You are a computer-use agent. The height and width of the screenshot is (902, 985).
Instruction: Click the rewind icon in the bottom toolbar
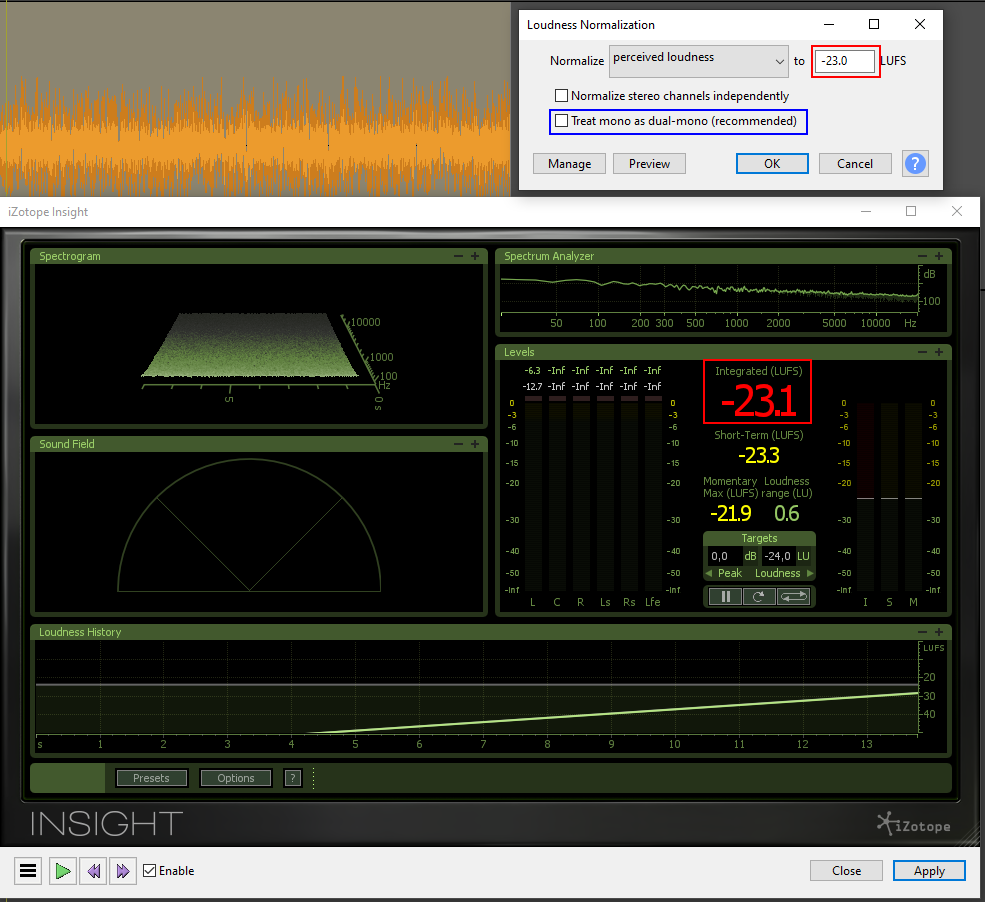coord(92,870)
